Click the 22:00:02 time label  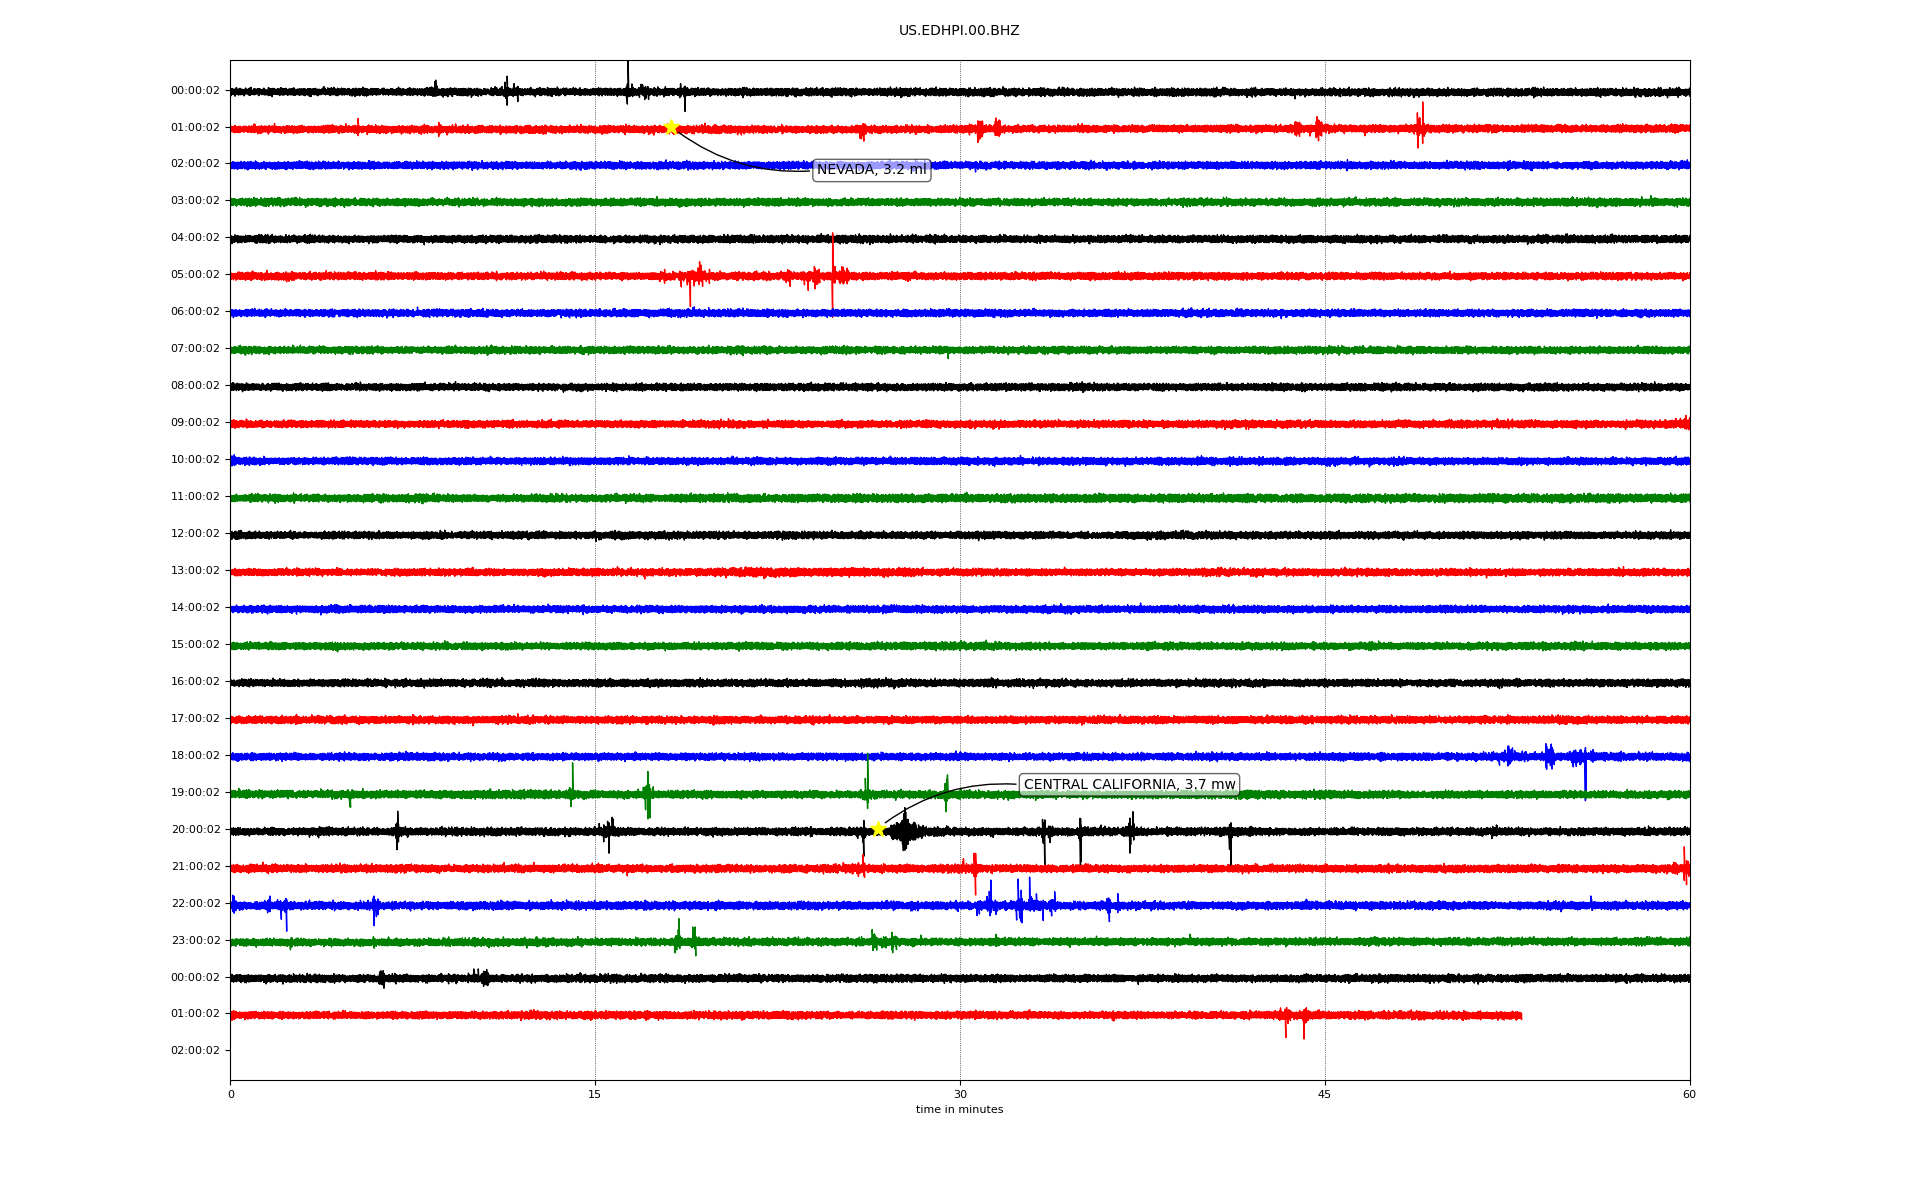pyautogui.click(x=195, y=904)
